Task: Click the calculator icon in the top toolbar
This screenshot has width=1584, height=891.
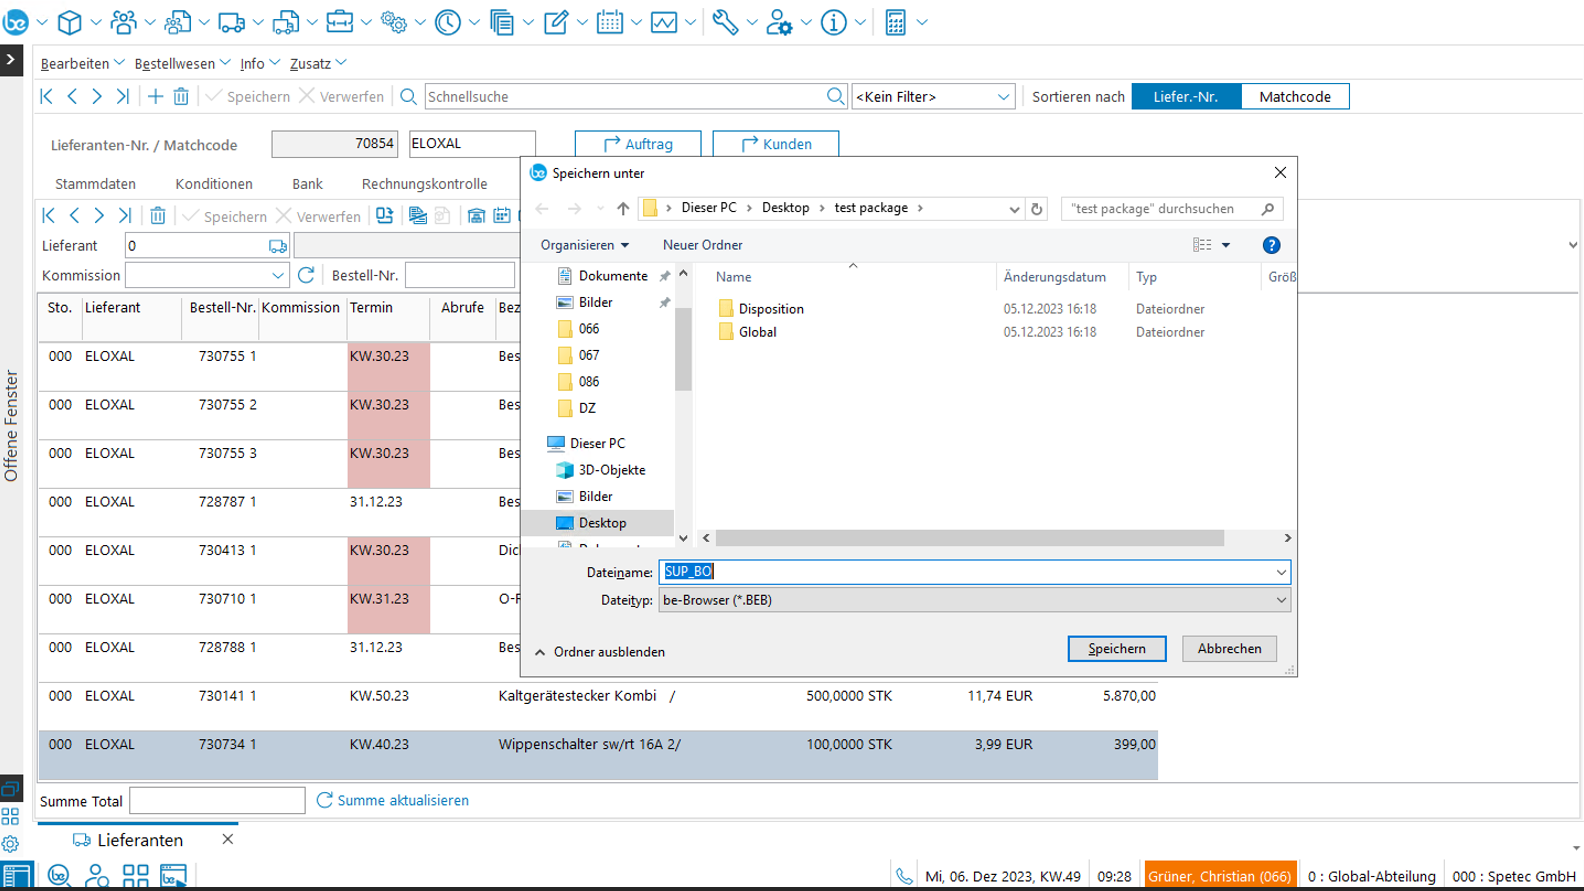Action: click(x=896, y=22)
